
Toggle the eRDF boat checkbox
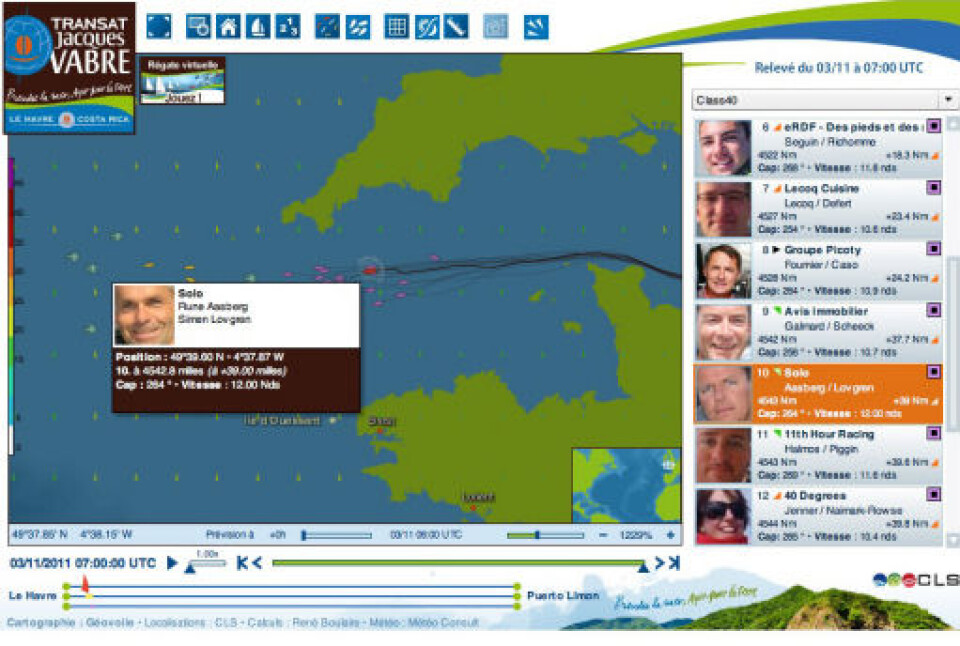[934, 126]
